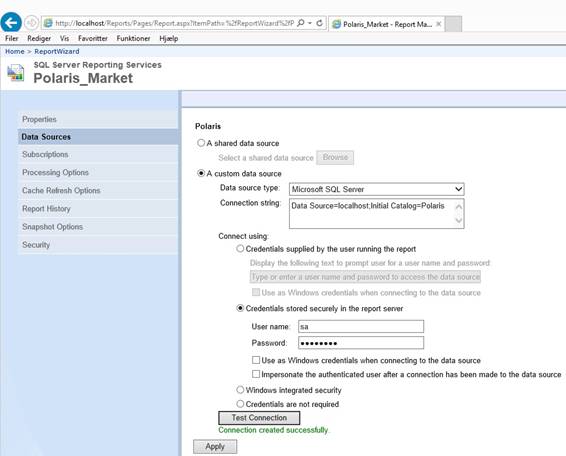
Task: Open the Report History sidebar tab
Action: point(98,209)
